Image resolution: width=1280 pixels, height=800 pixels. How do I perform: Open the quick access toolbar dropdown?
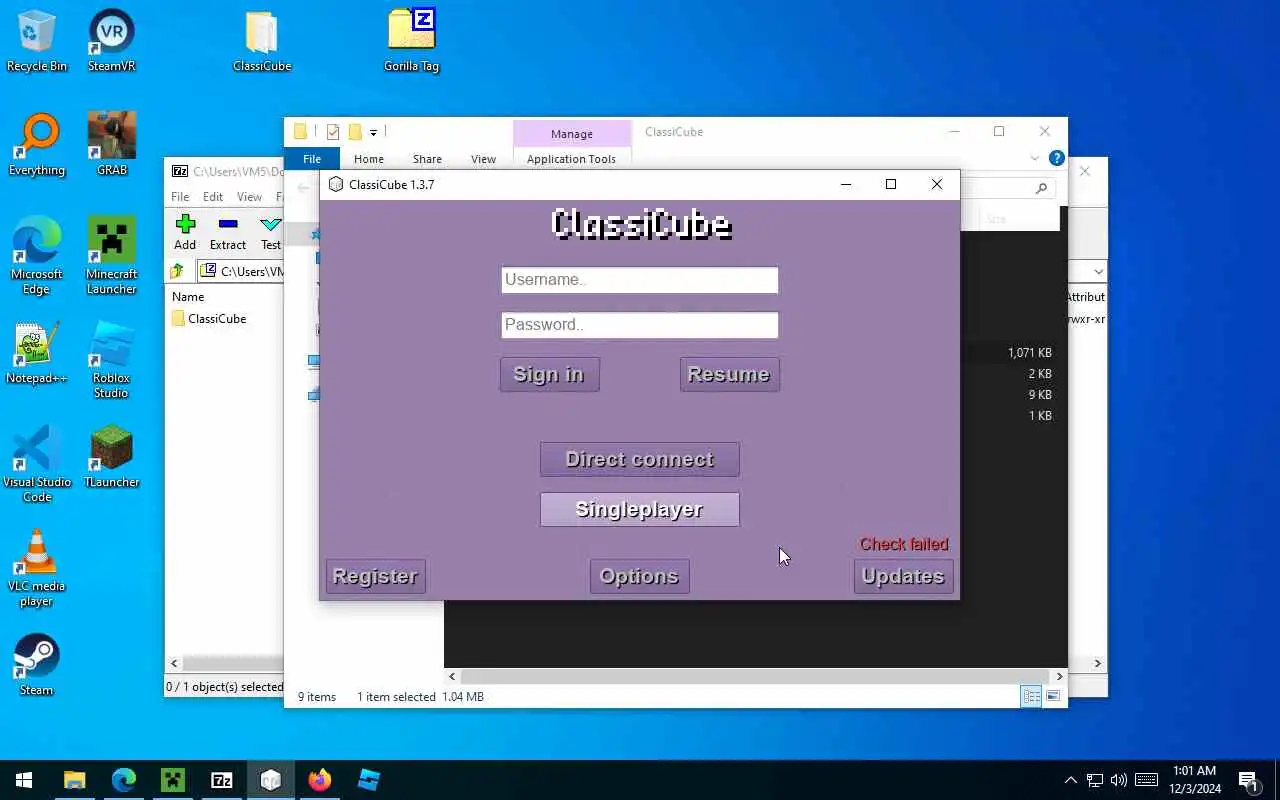[x=373, y=132]
